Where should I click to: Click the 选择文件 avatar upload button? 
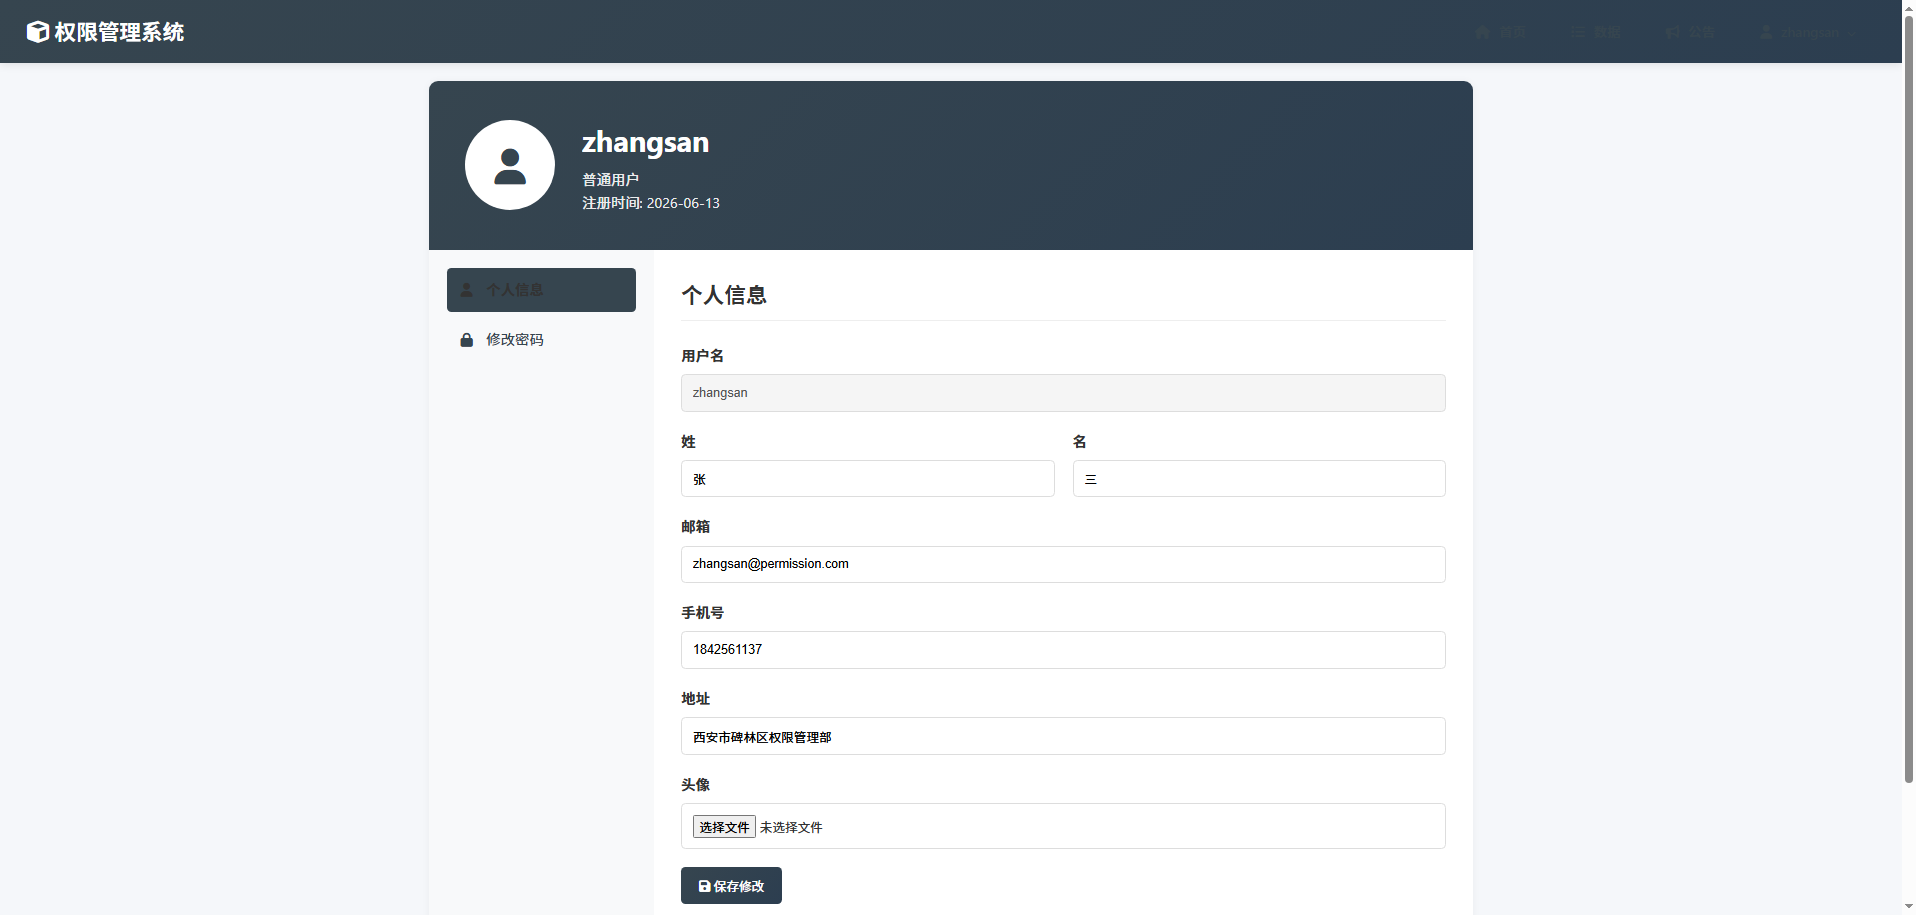click(724, 827)
